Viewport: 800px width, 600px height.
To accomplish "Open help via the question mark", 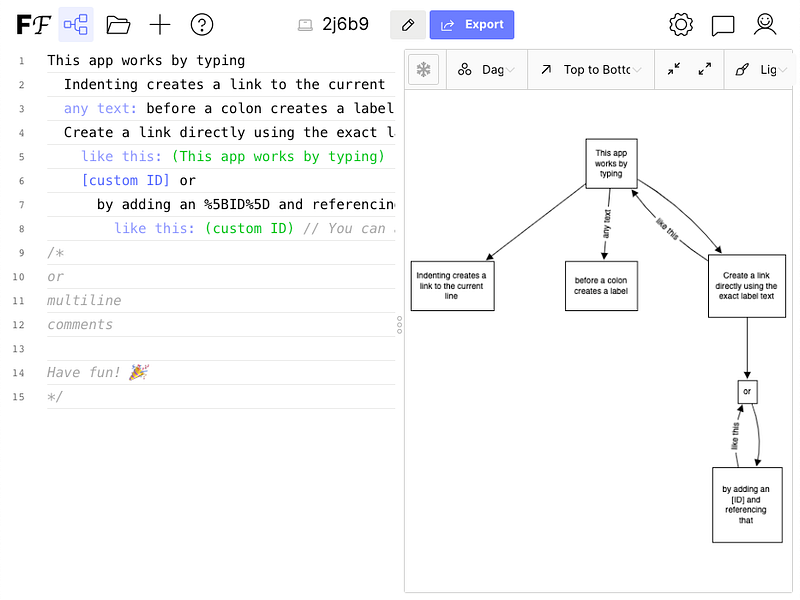I will pos(200,25).
